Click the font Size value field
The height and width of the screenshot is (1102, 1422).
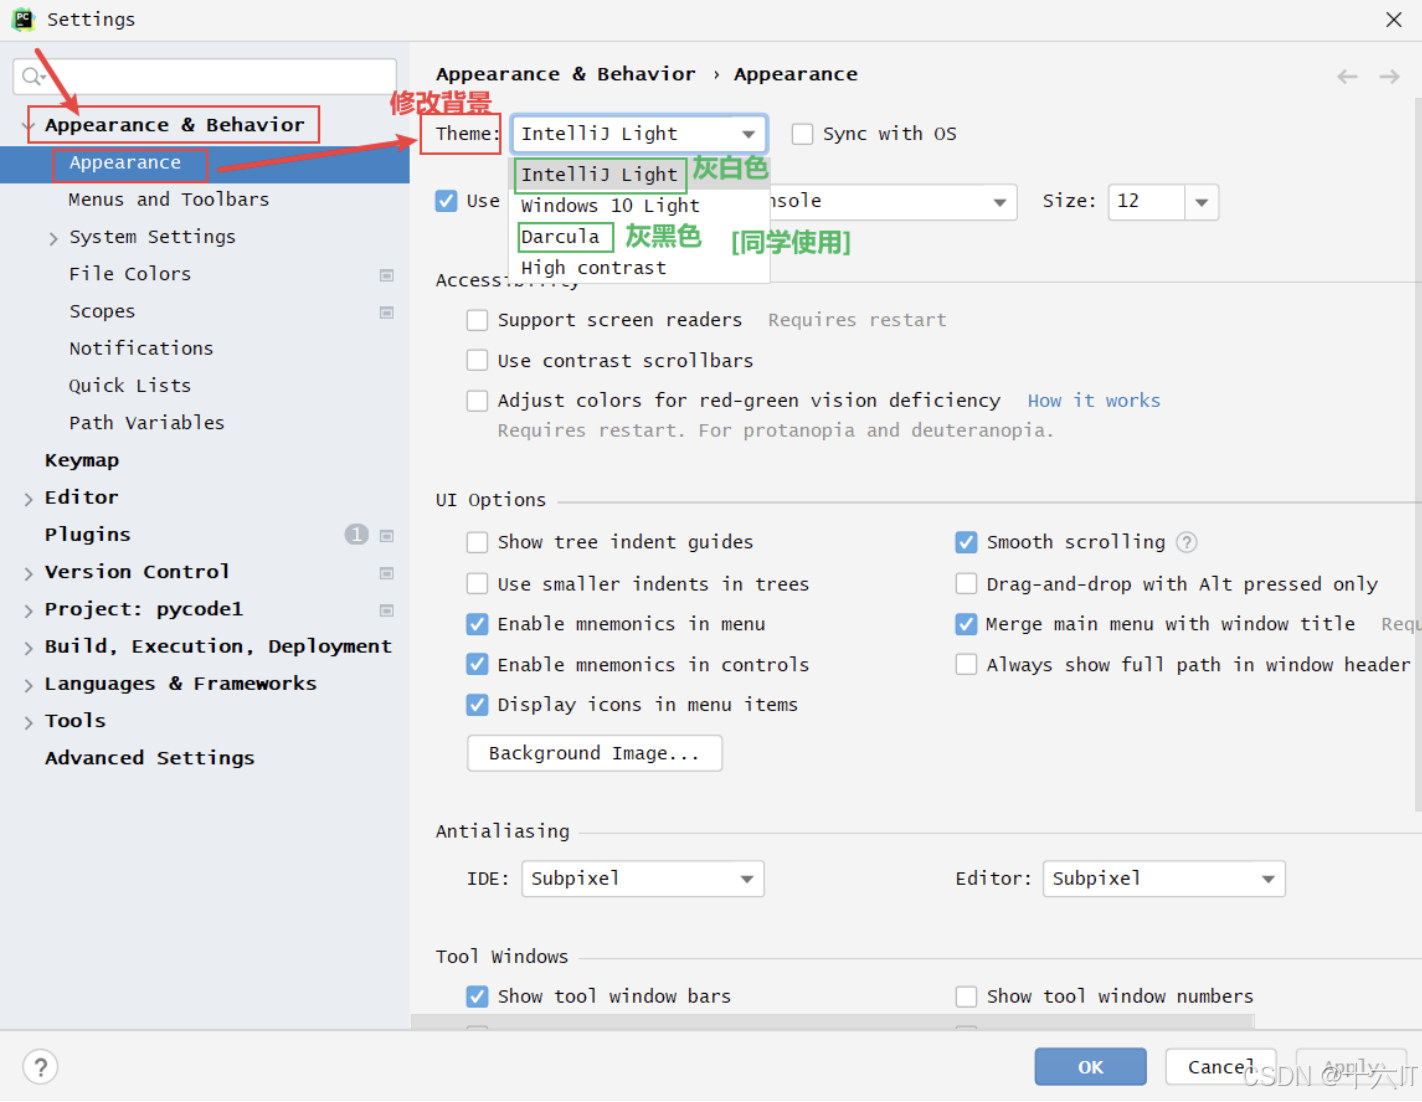[x=1146, y=202]
